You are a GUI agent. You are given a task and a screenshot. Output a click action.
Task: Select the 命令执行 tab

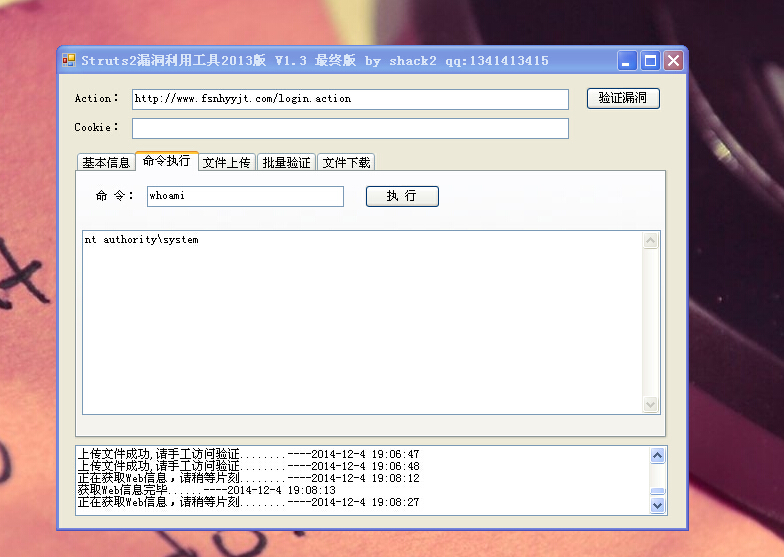166,161
